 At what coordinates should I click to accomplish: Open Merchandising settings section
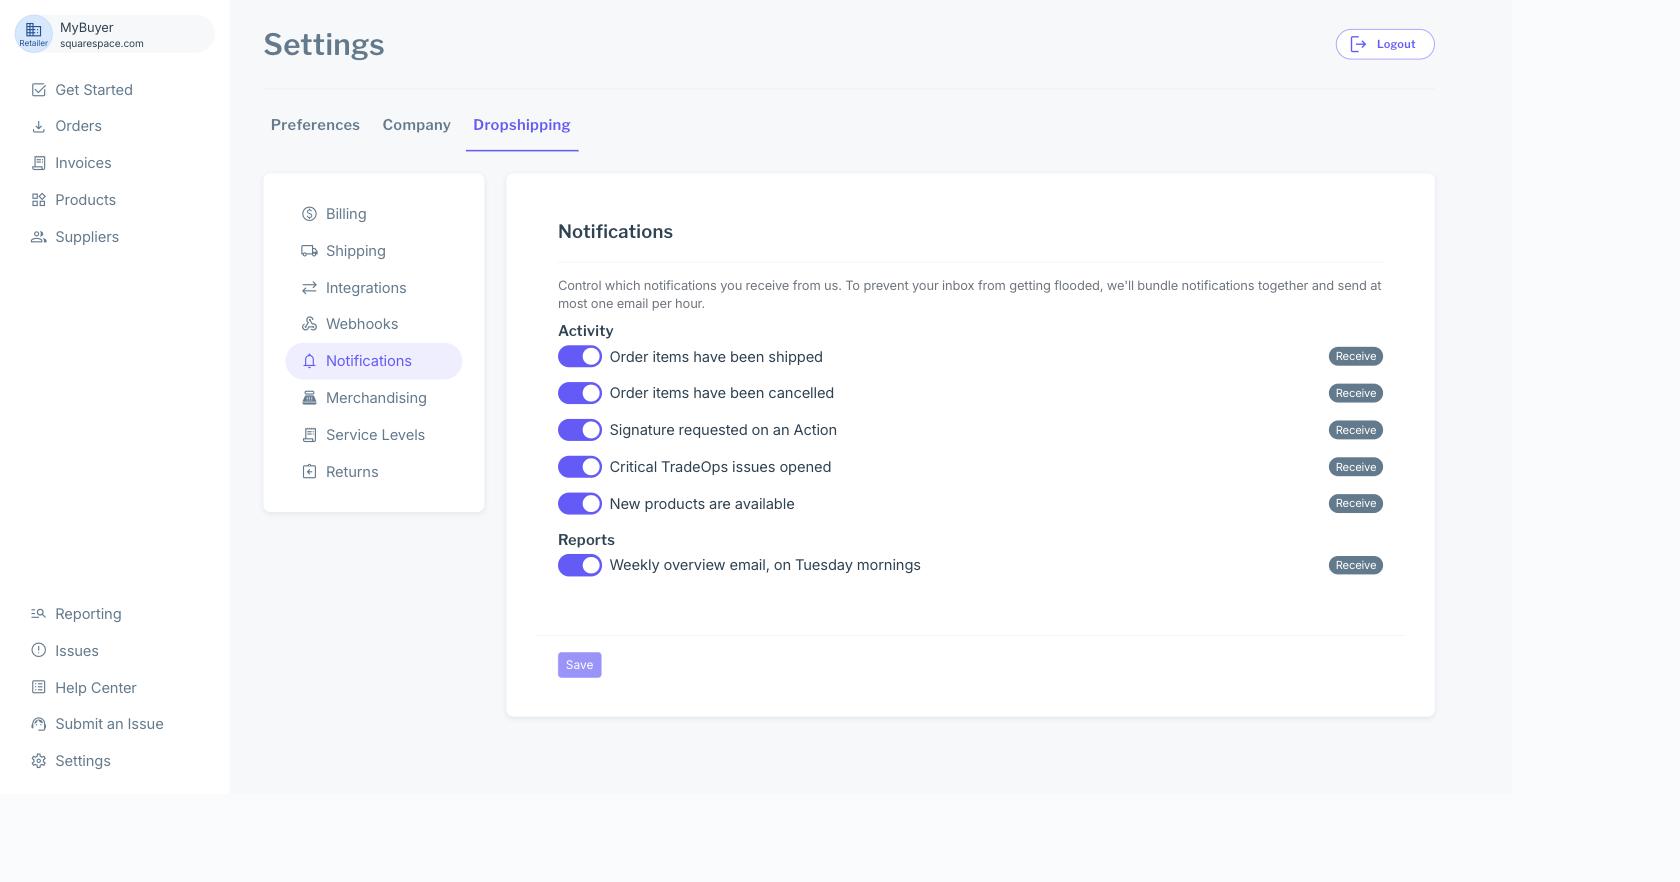pyautogui.click(x=375, y=398)
